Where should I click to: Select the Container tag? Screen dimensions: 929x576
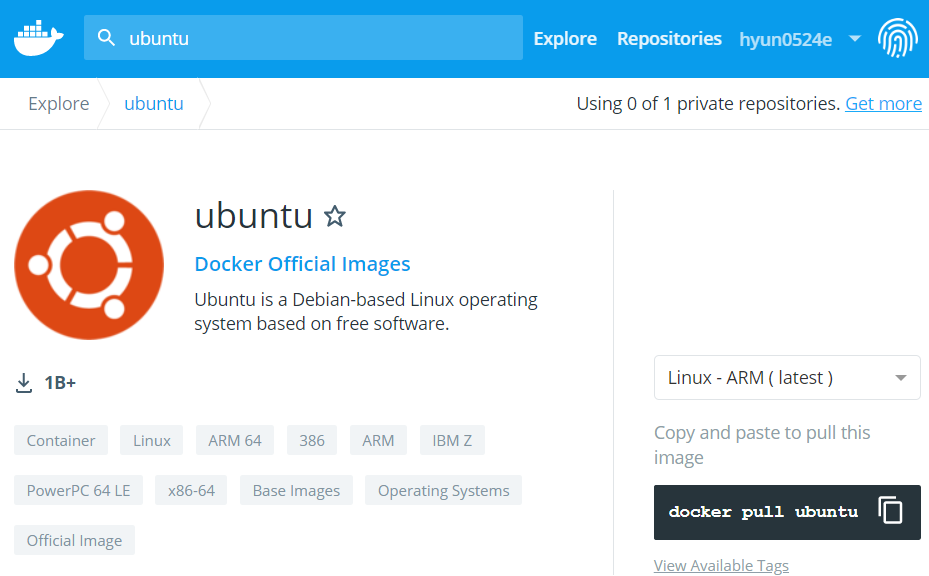pyautogui.click(x=61, y=440)
